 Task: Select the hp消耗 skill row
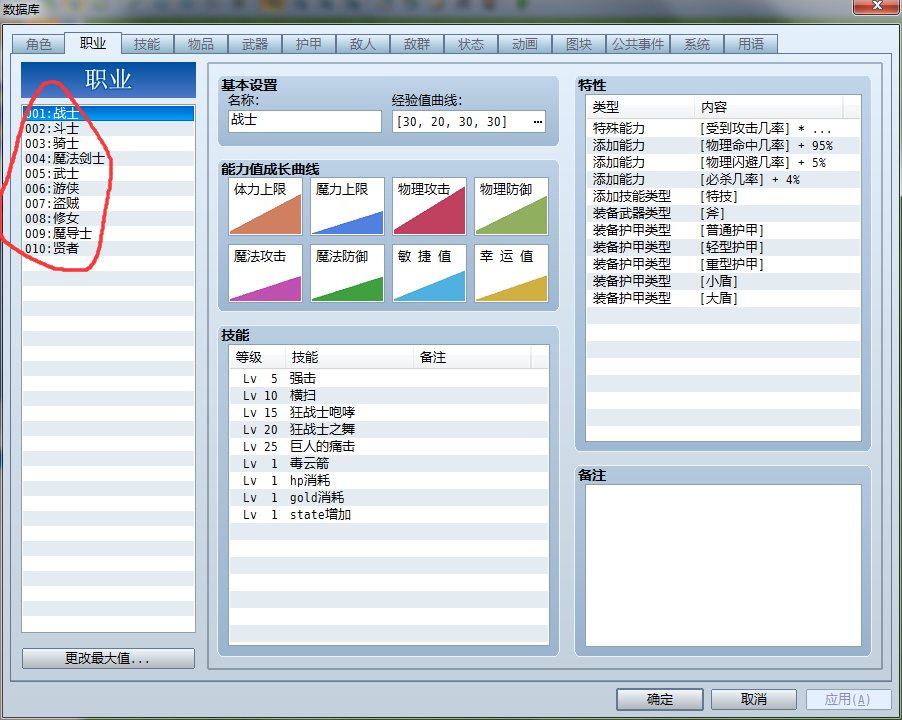click(389, 480)
